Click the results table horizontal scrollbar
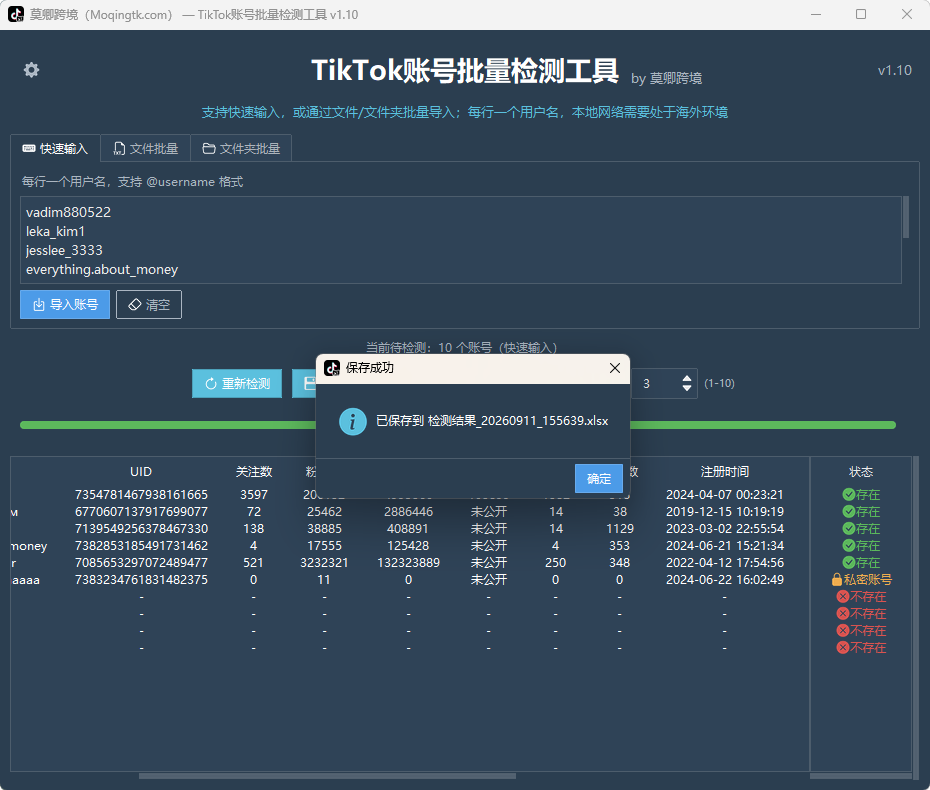Image resolution: width=930 pixels, height=790 pixels. [327, 776]
